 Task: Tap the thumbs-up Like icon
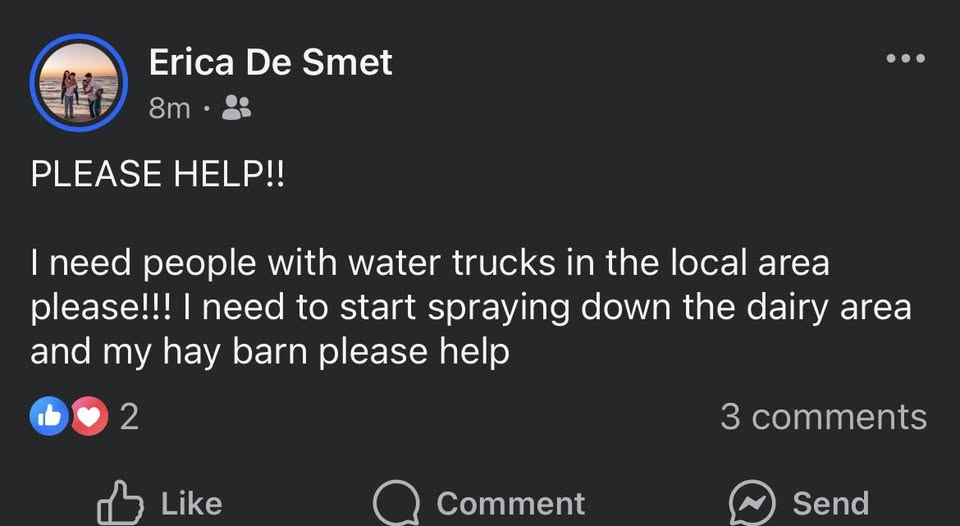coord(120,503)
